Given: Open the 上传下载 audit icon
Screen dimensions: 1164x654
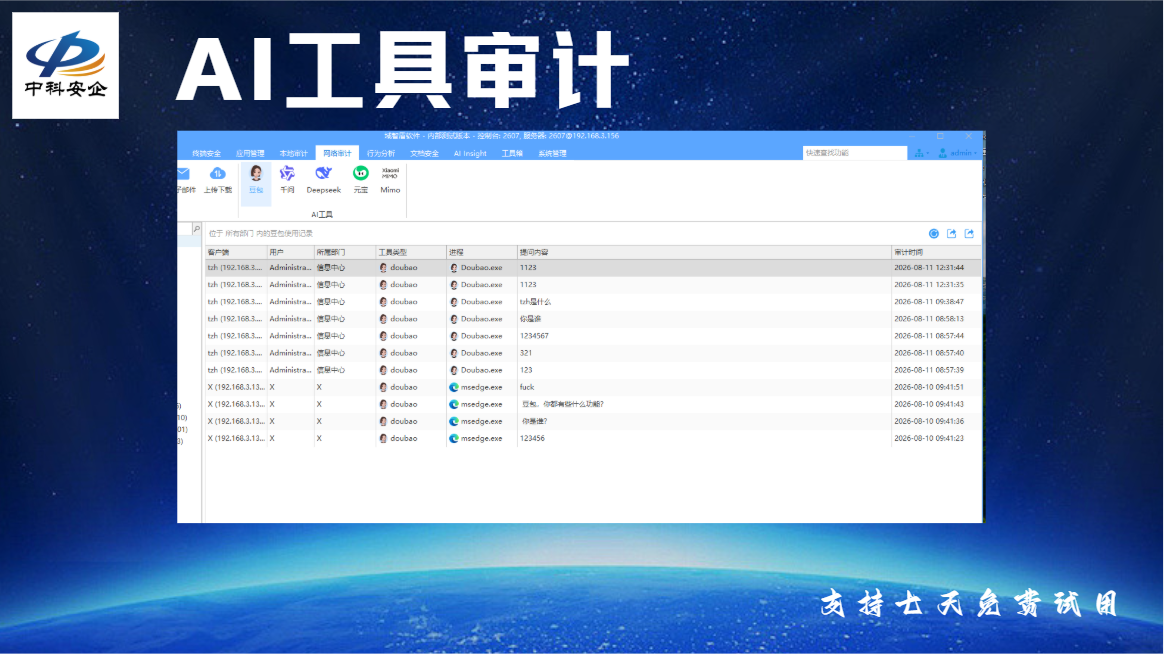Looking at the screenshot, I should click(218, 180).
